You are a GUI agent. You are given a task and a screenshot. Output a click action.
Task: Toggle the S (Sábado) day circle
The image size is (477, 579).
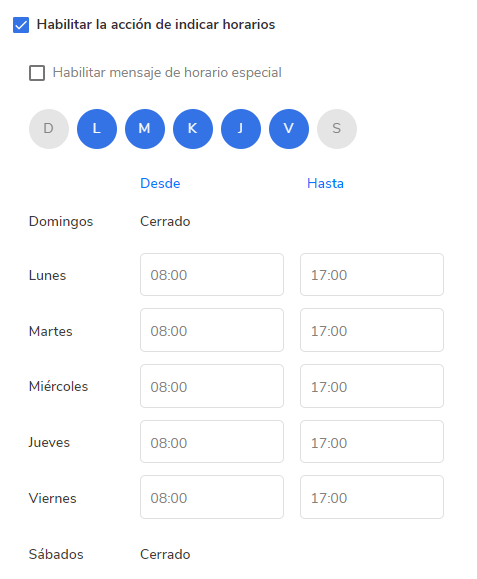(x=337, y=129)
